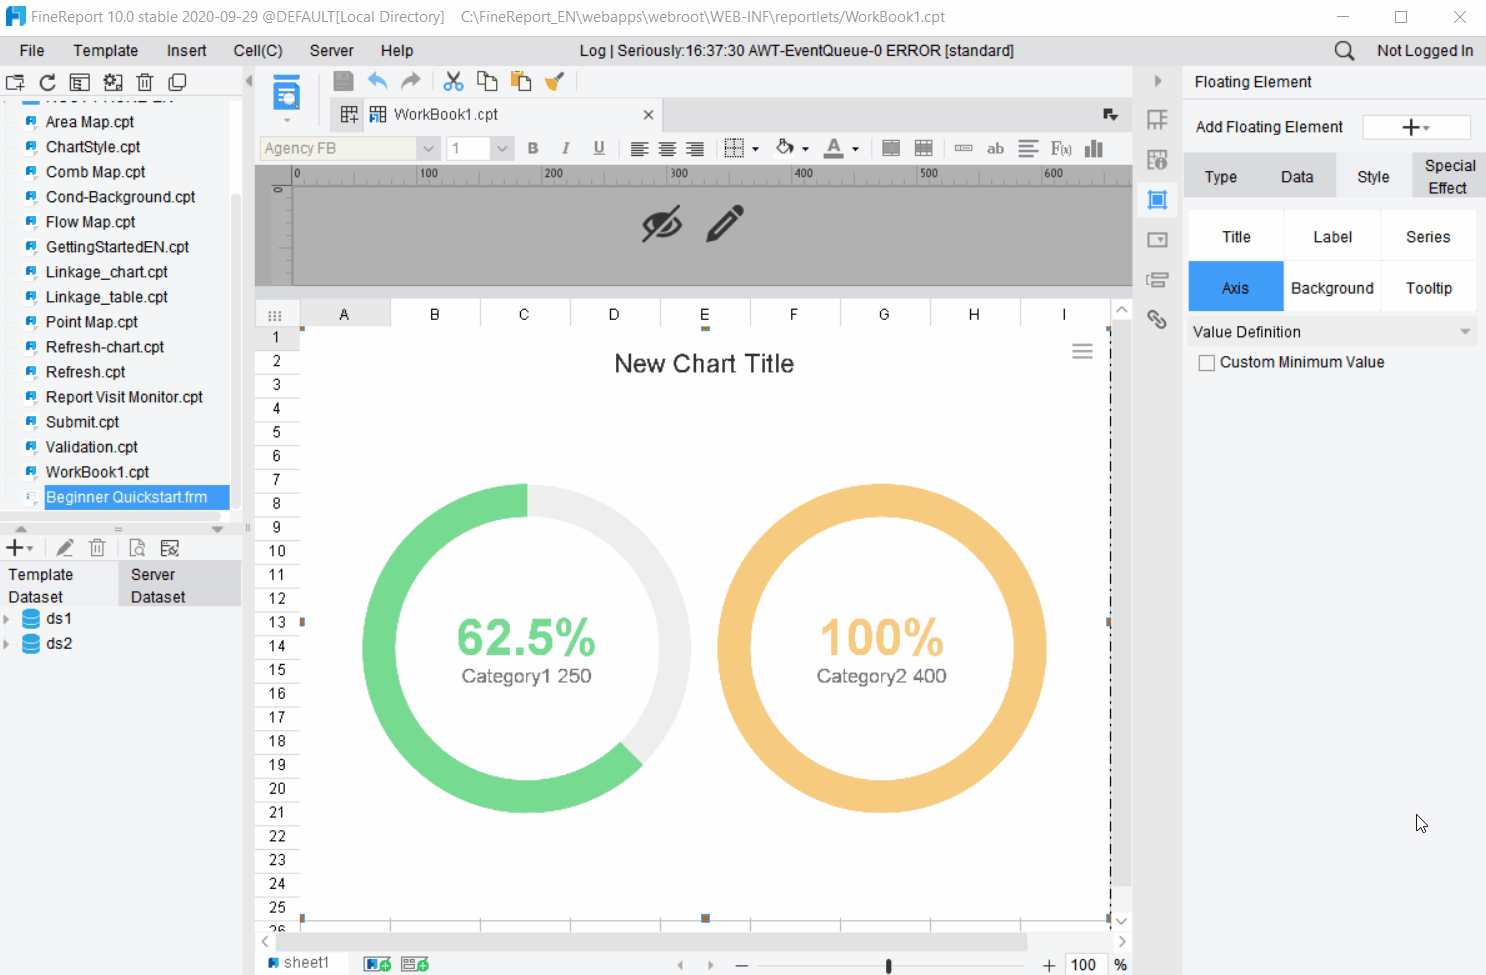Edit the selected dataset with the pencil icon

point(63,547)
